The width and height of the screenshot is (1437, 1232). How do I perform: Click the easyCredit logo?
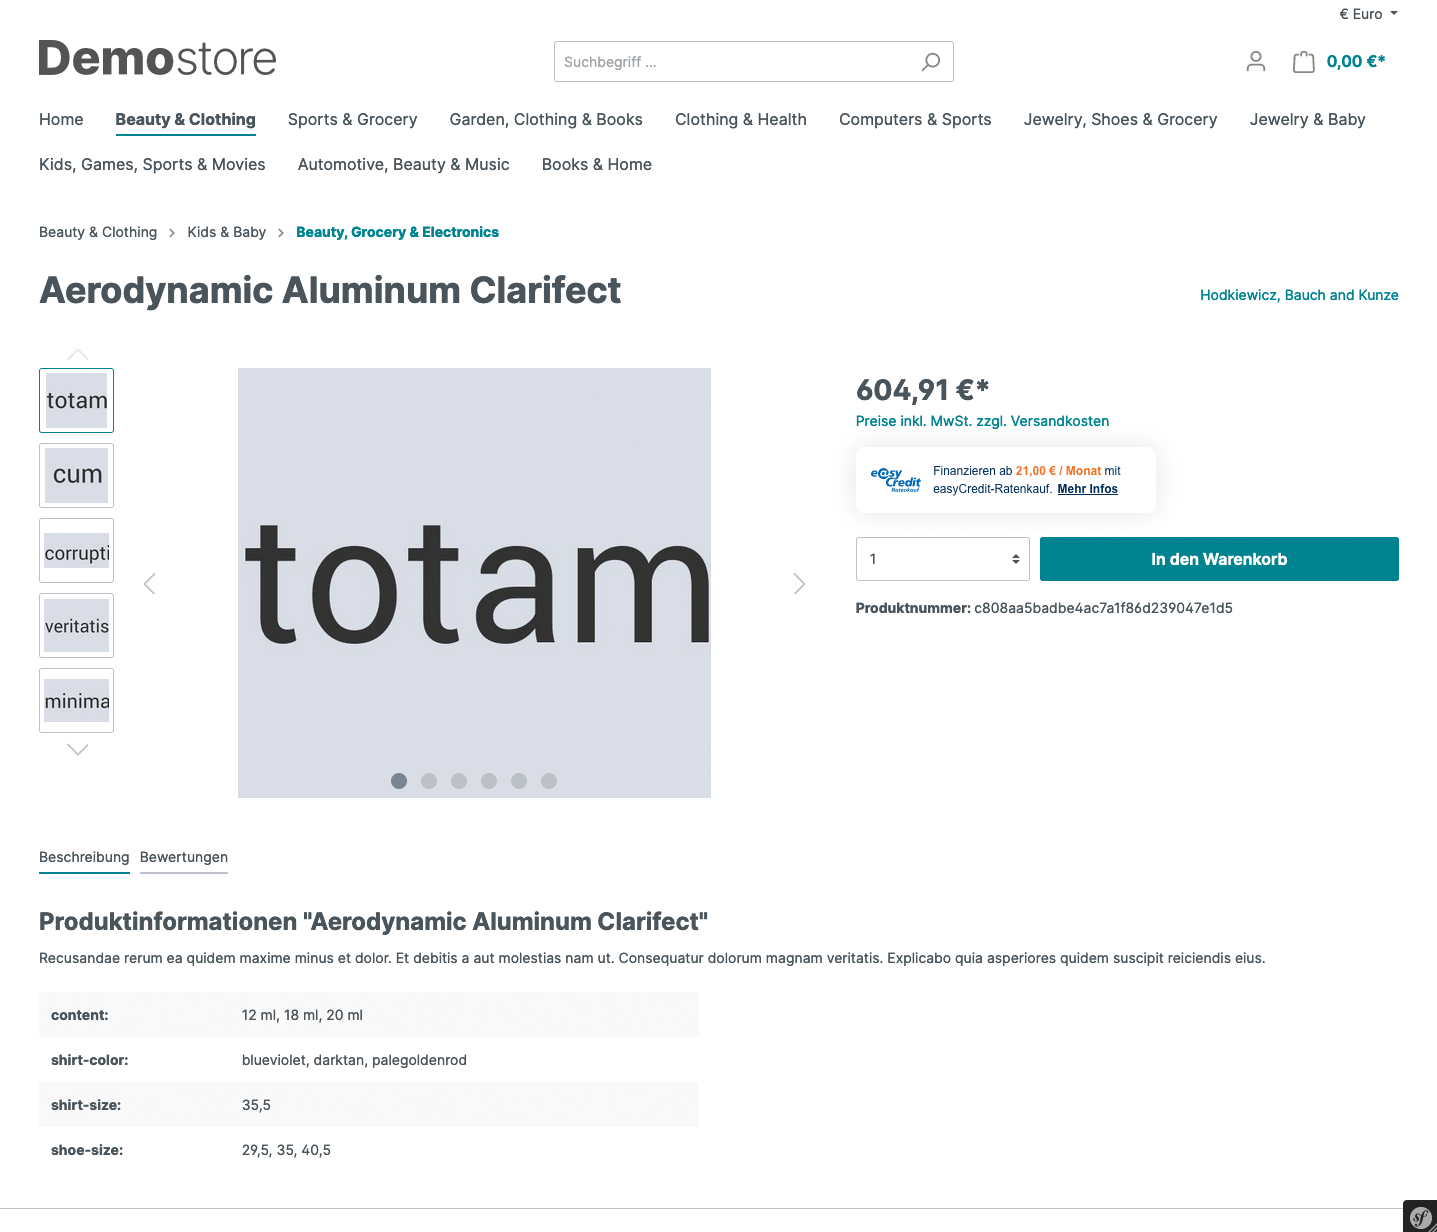[x=895, y=480]
